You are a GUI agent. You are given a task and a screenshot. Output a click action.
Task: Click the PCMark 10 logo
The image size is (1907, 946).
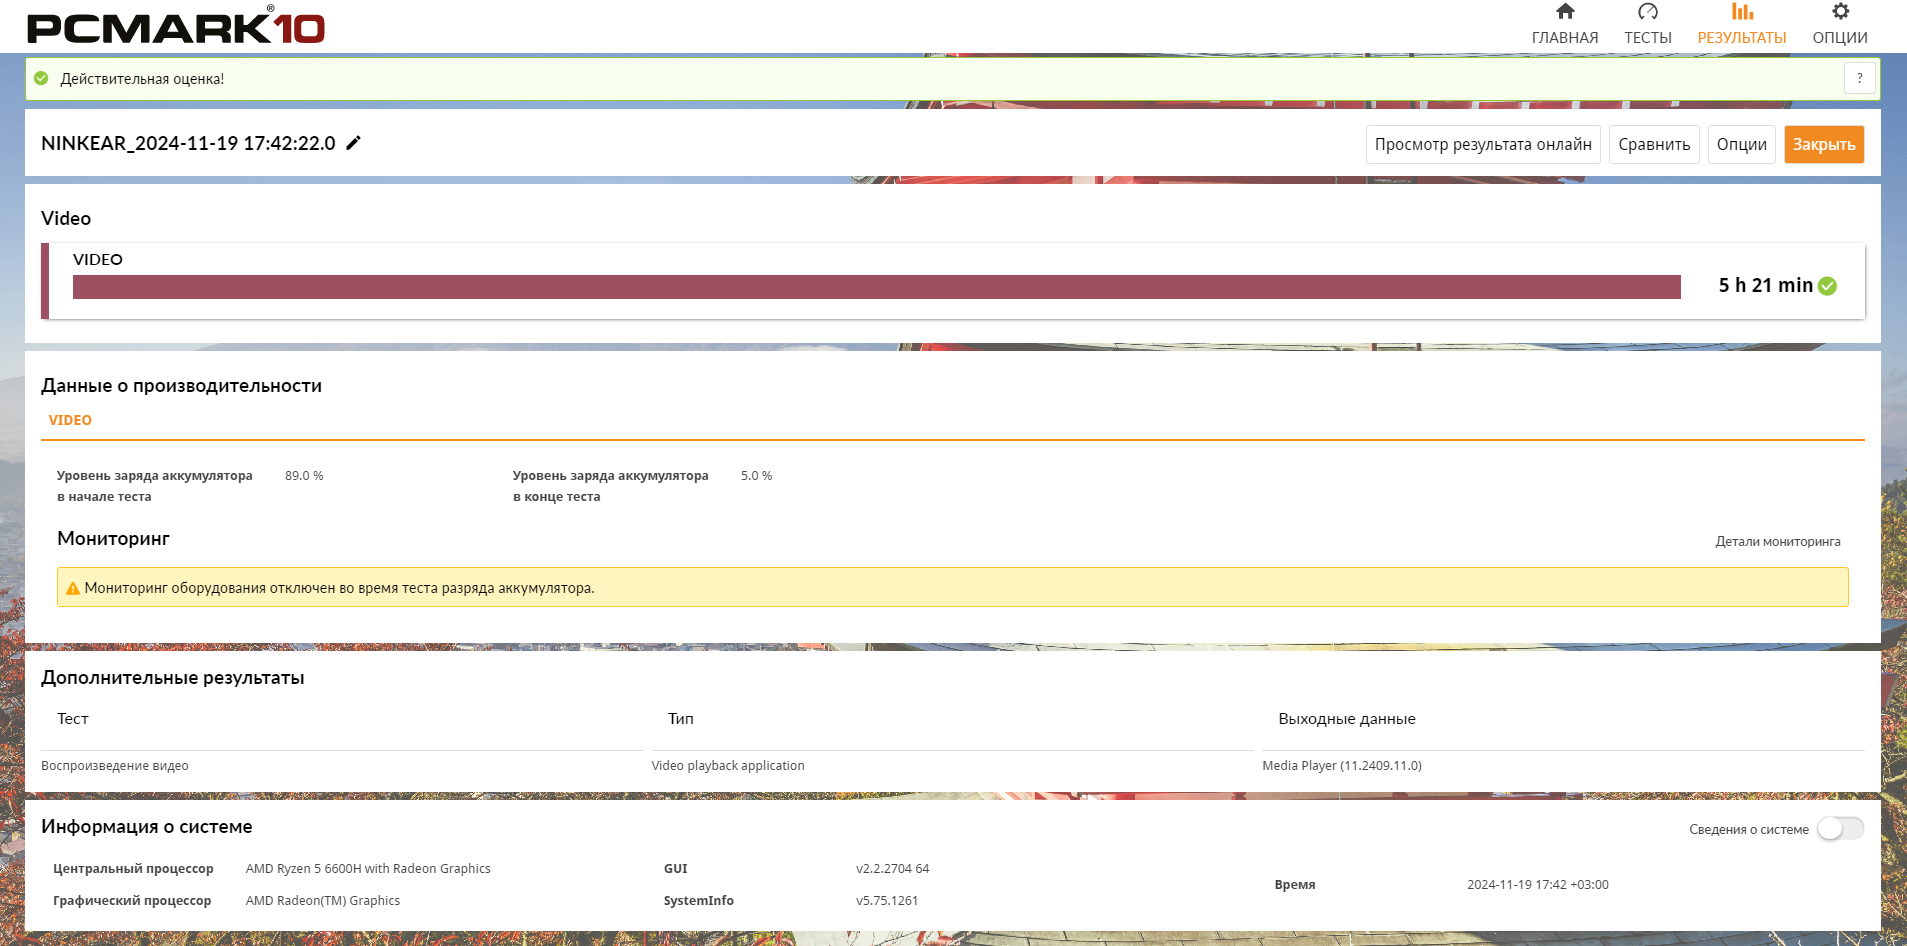(176, 25)
